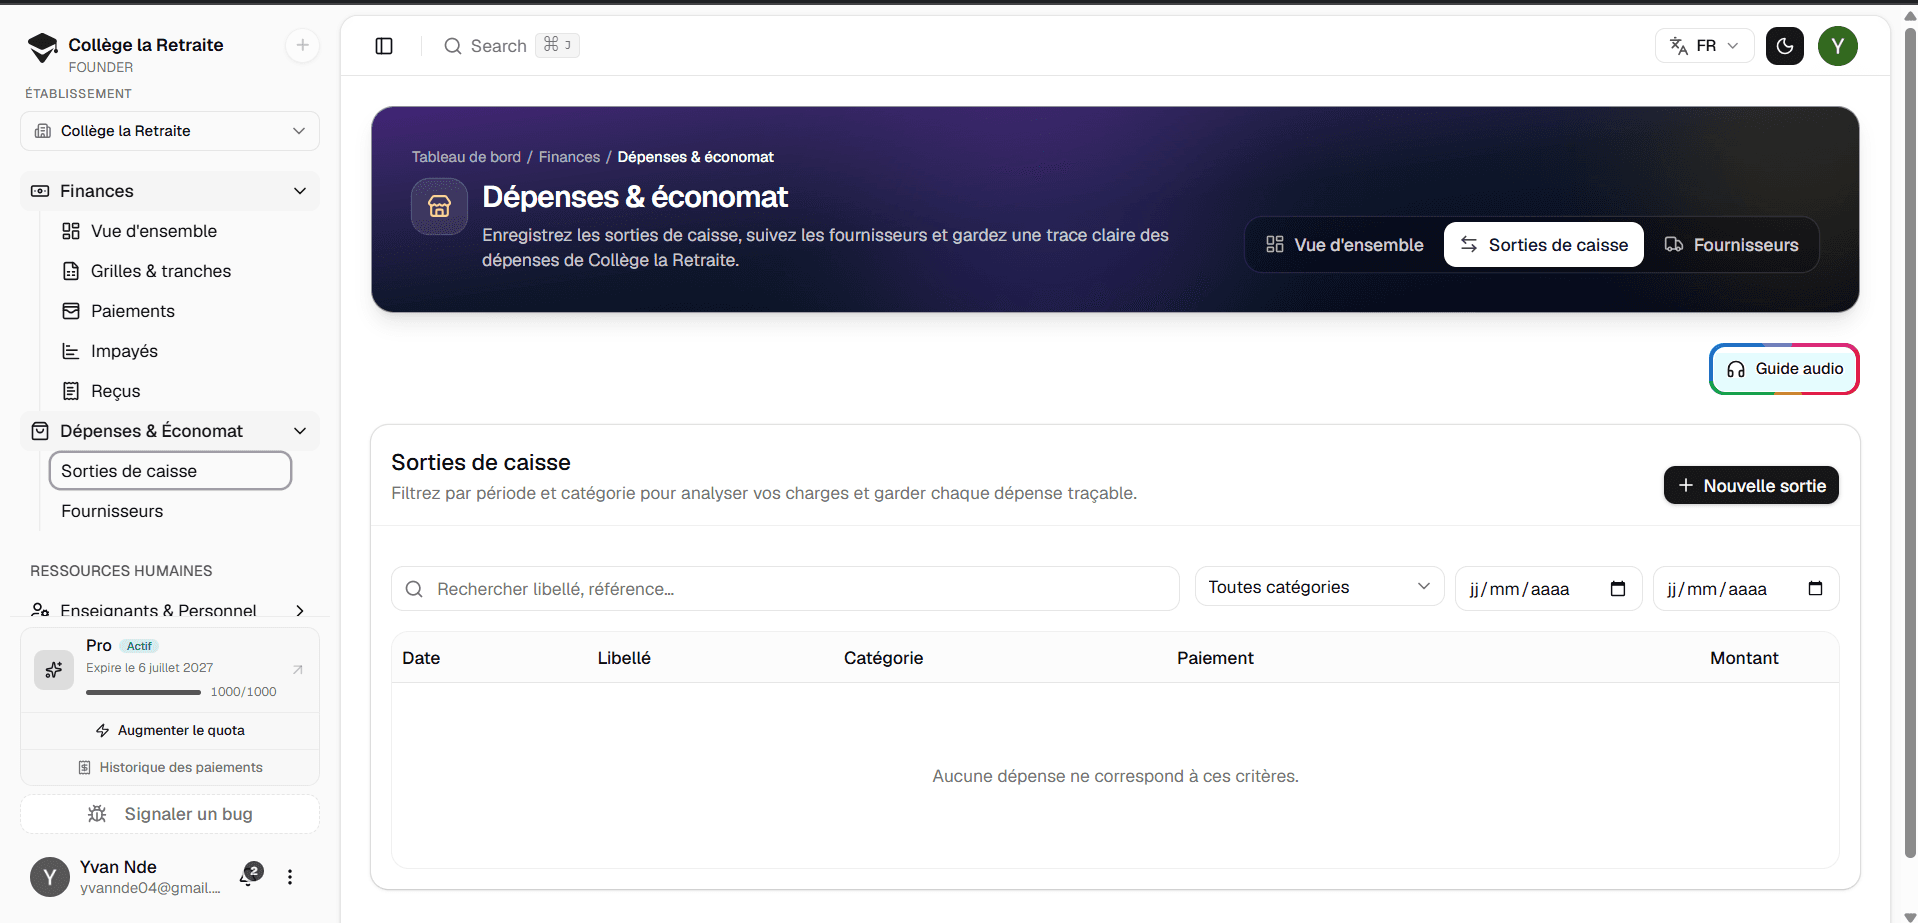This screenshot has width=1918, height=923.
Task: Open the Collège la Retraite establishment dropdown
Action: pyautogui.click(x=170, y=131)
